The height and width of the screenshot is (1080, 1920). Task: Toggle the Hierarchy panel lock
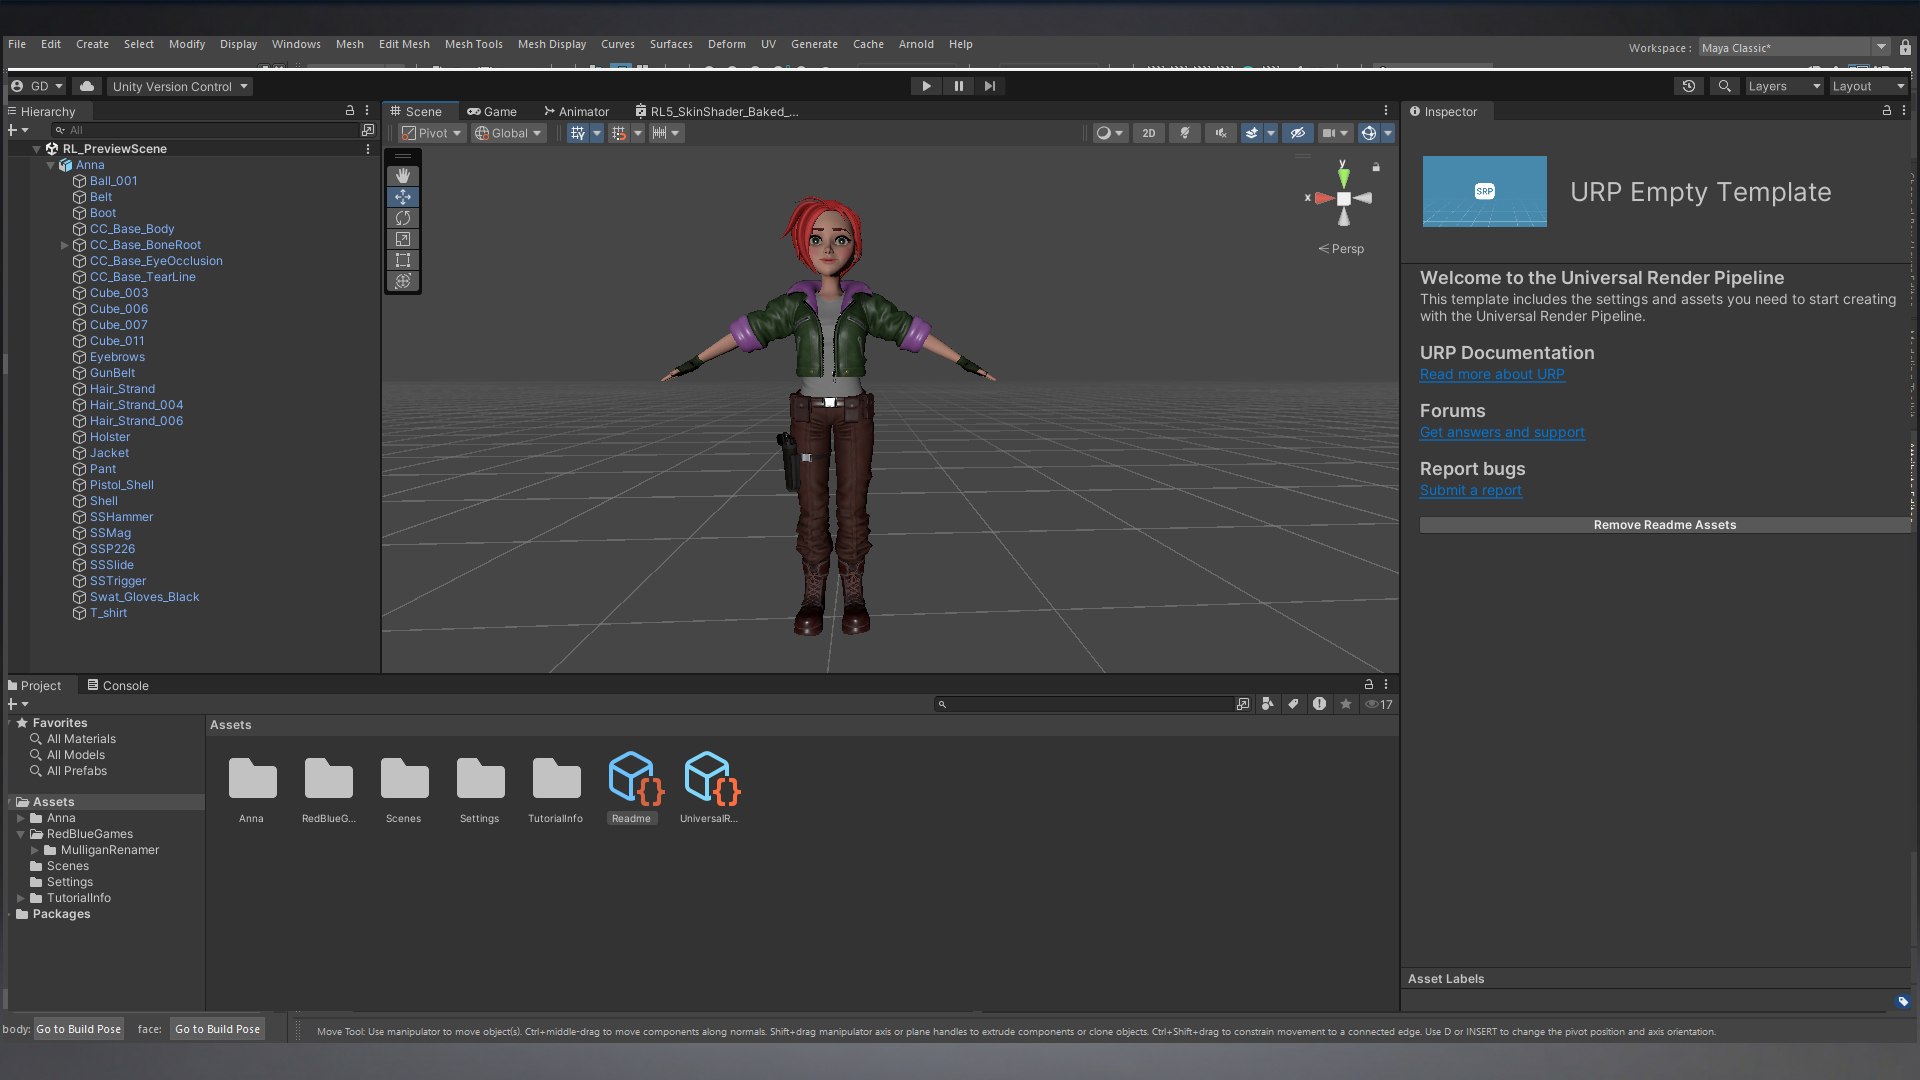tap(350, 111)
